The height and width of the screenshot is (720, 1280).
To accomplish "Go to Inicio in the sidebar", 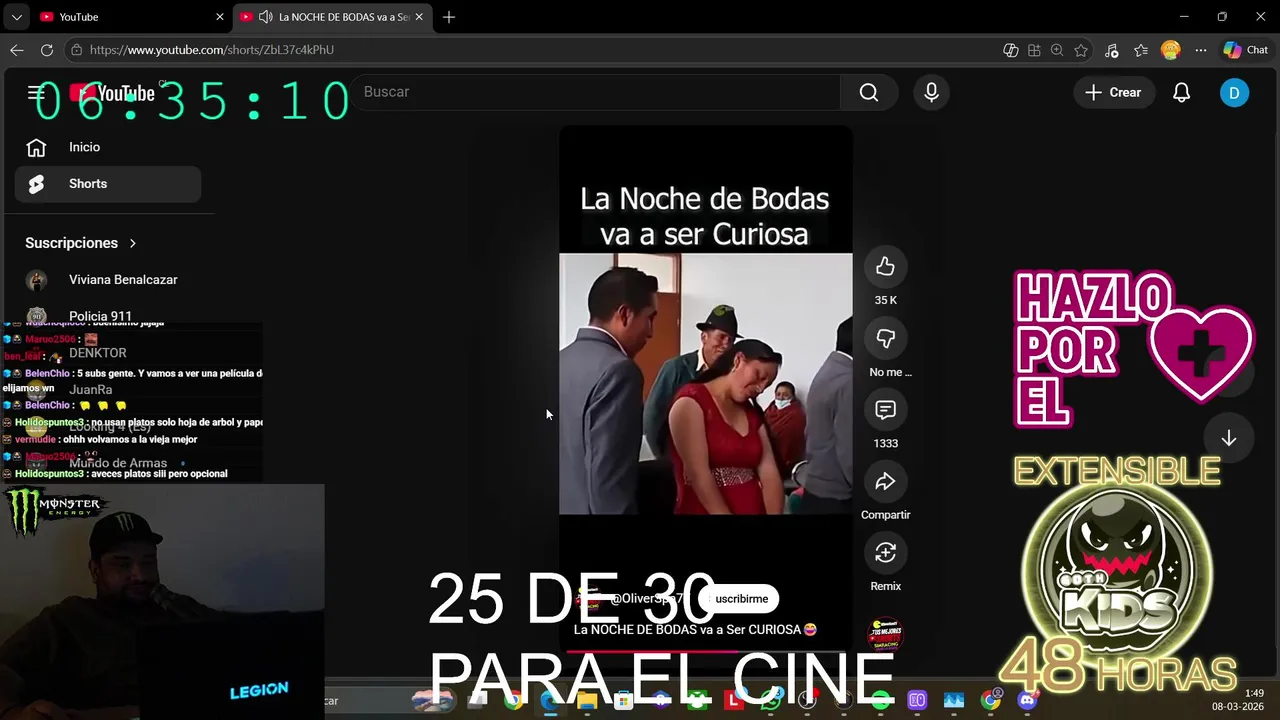I will [108, 147].
